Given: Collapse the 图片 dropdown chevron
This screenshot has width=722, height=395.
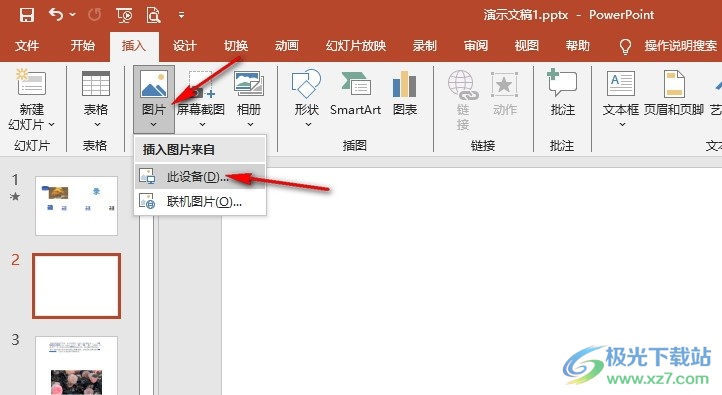Looking at the screenshot, I should (154, 124).
